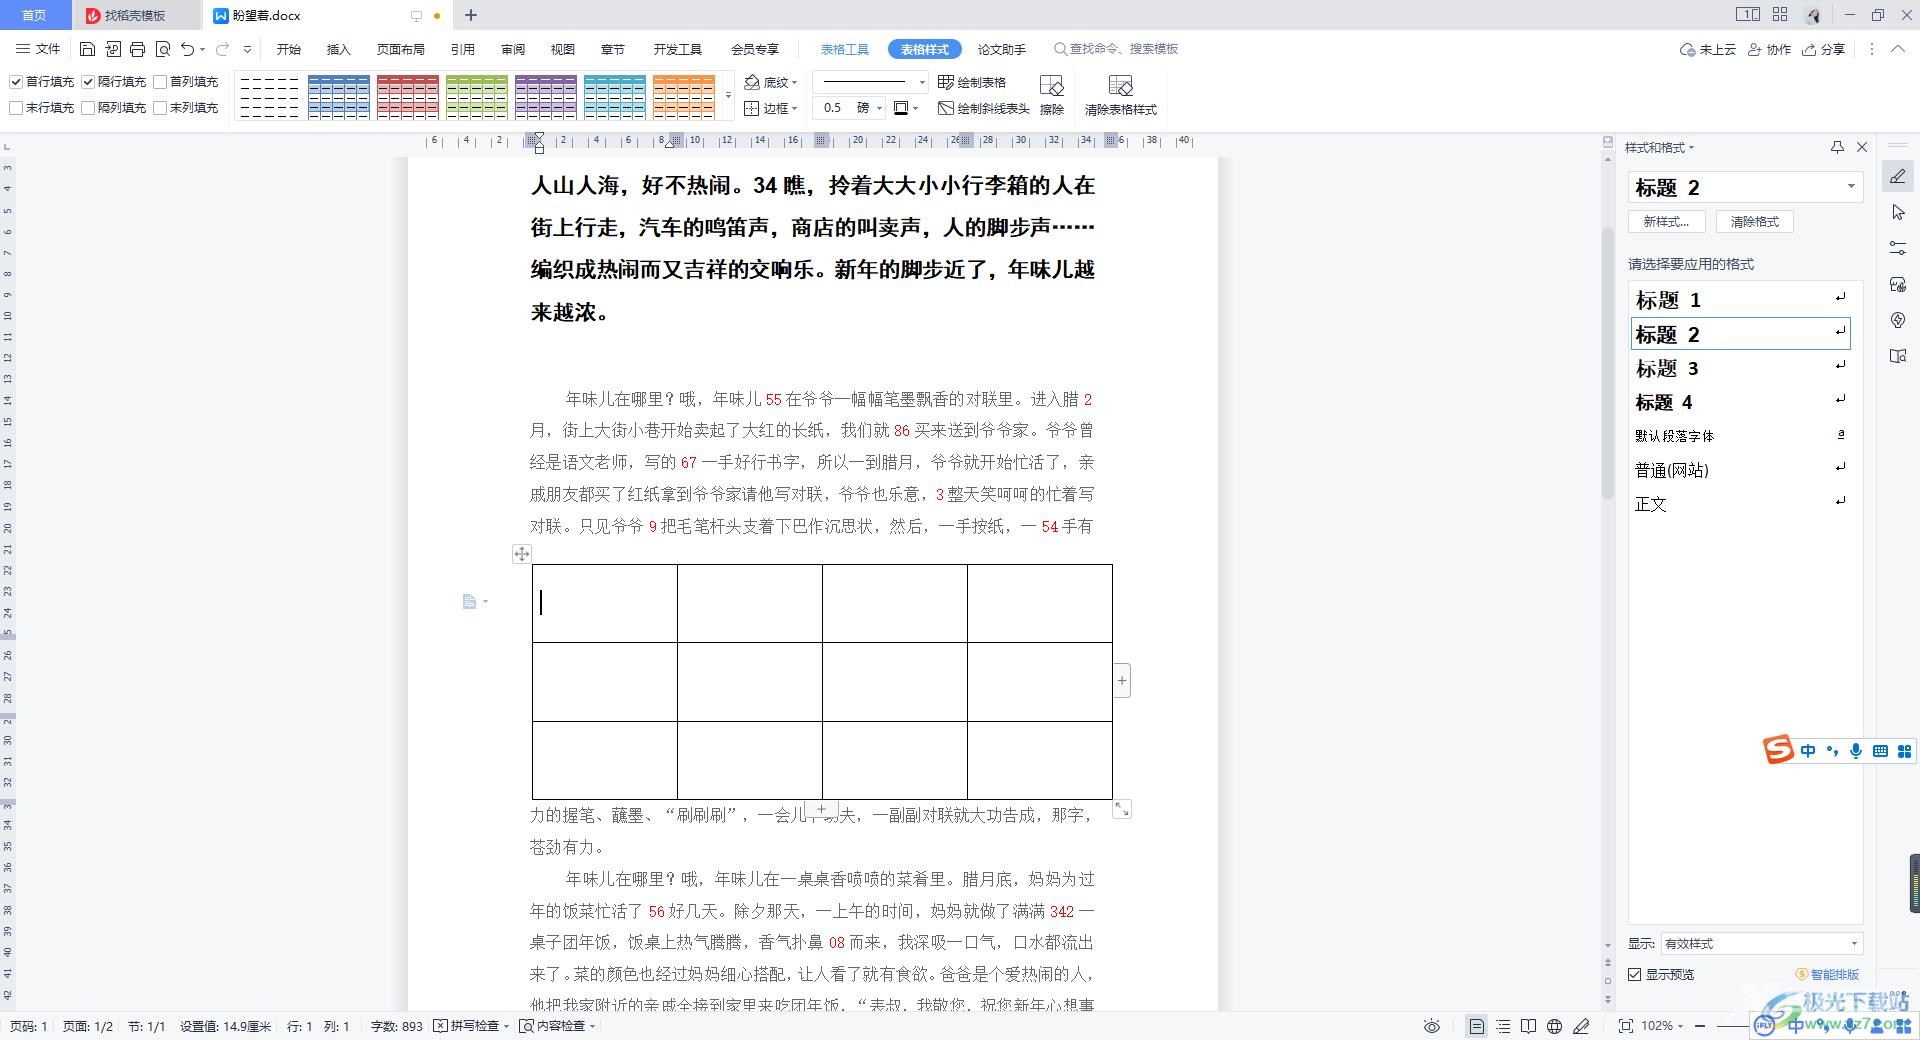Switch to Web layout view in status bar
This screenshot has height=1040, width=1920.
tap(1554, 1026)
